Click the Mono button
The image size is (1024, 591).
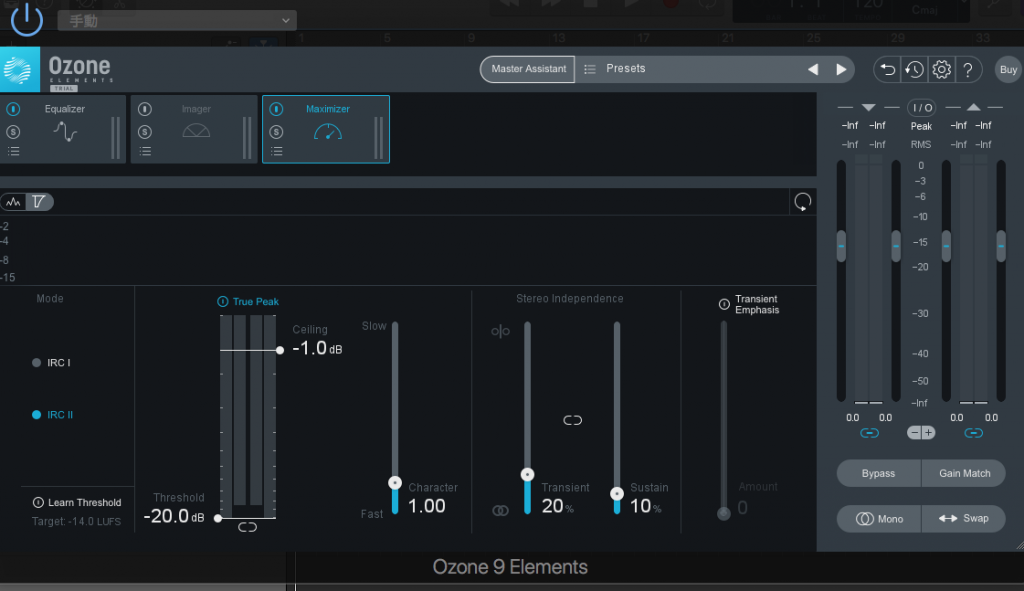pyautogui.click(x=879, y=519)
